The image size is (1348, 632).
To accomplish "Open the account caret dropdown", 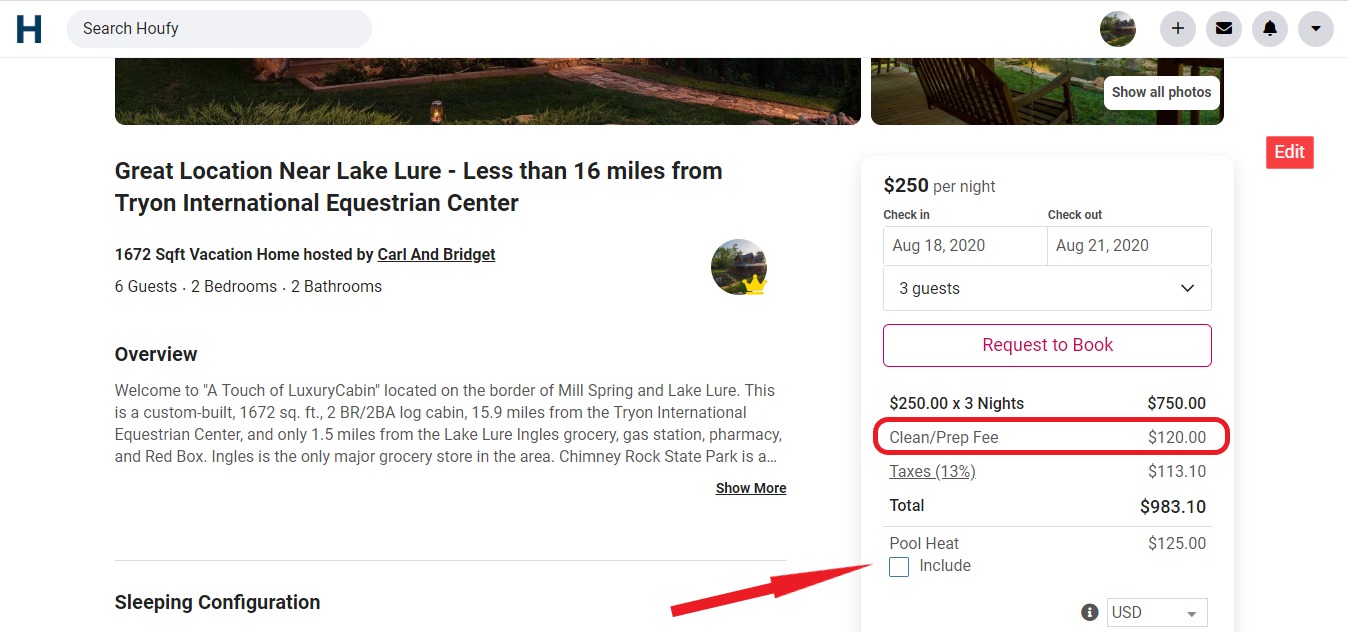I will point(1316,29).
